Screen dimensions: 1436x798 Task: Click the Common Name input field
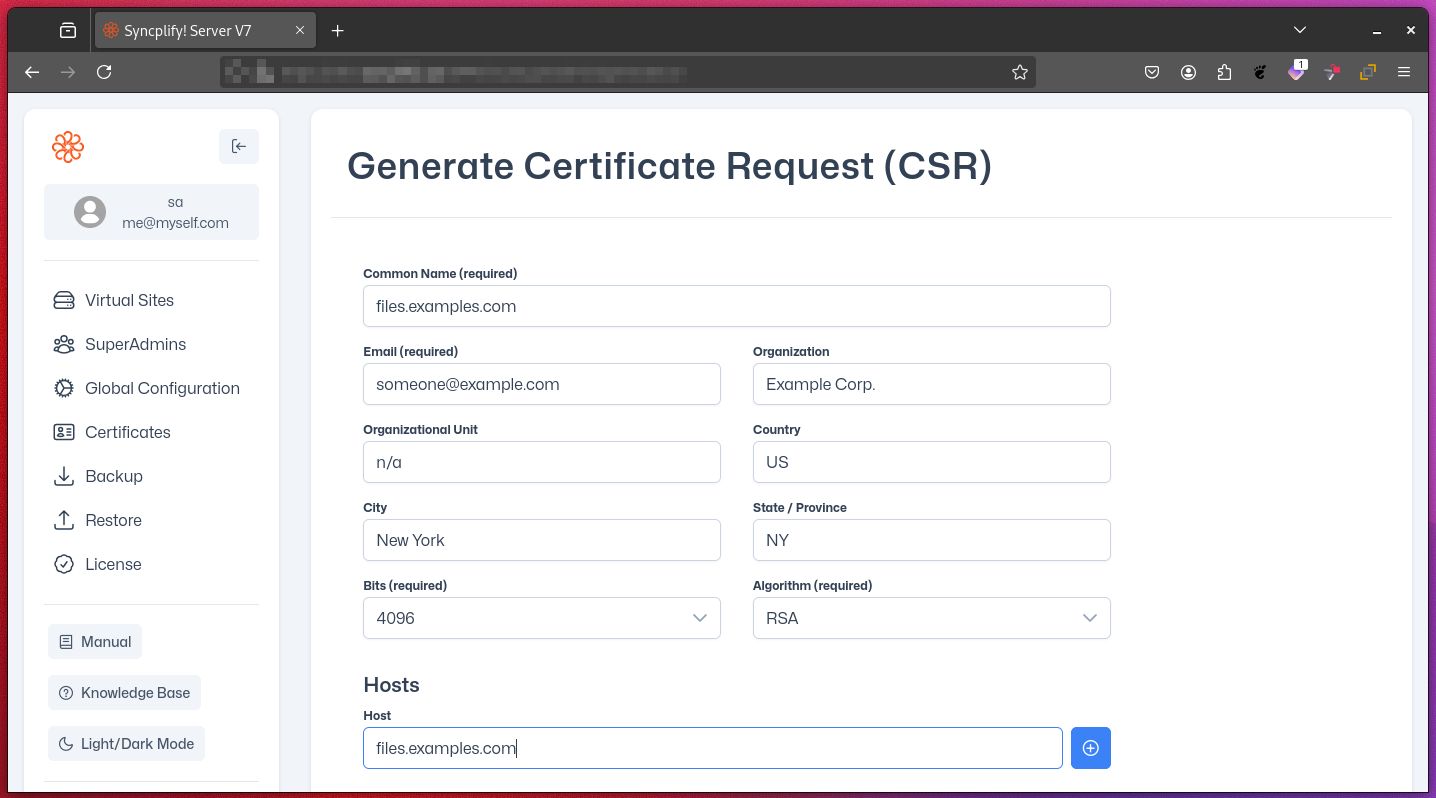coord(737,306)
